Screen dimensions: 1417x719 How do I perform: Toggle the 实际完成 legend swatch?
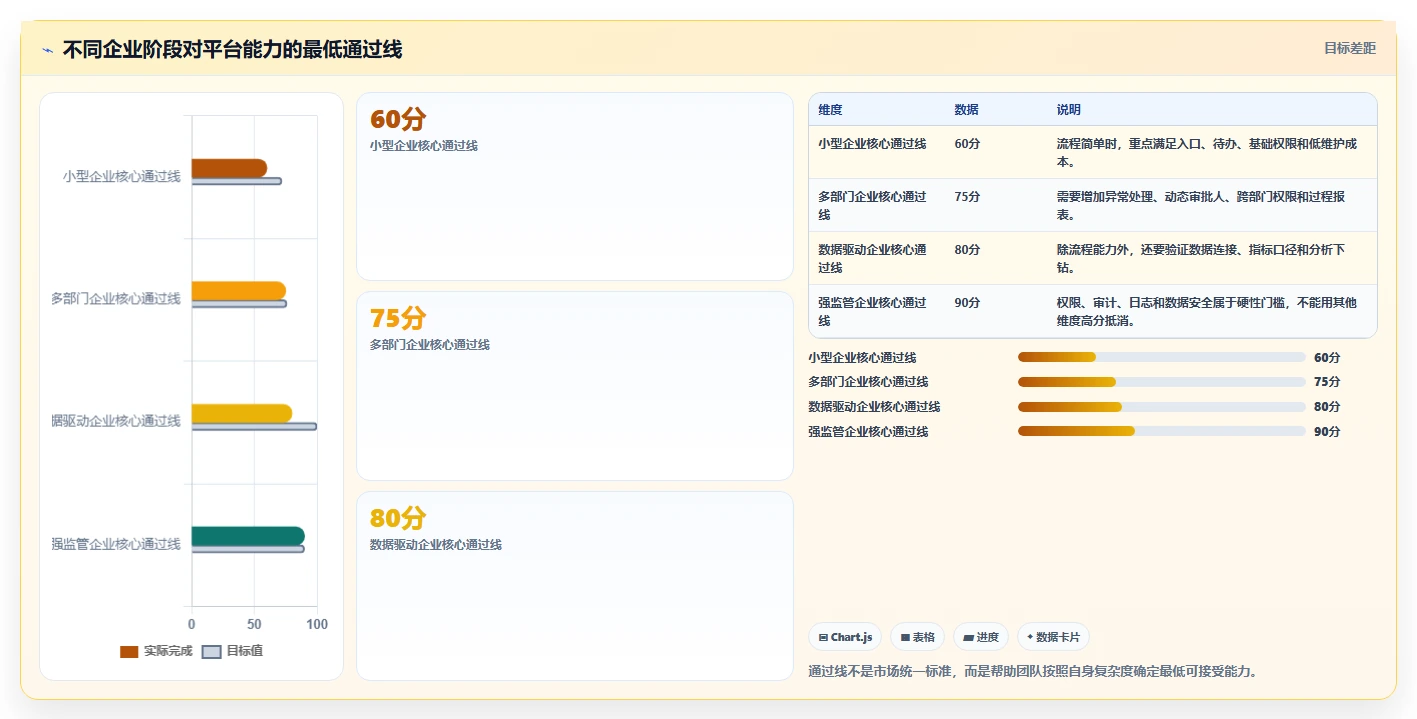(129, 651)
